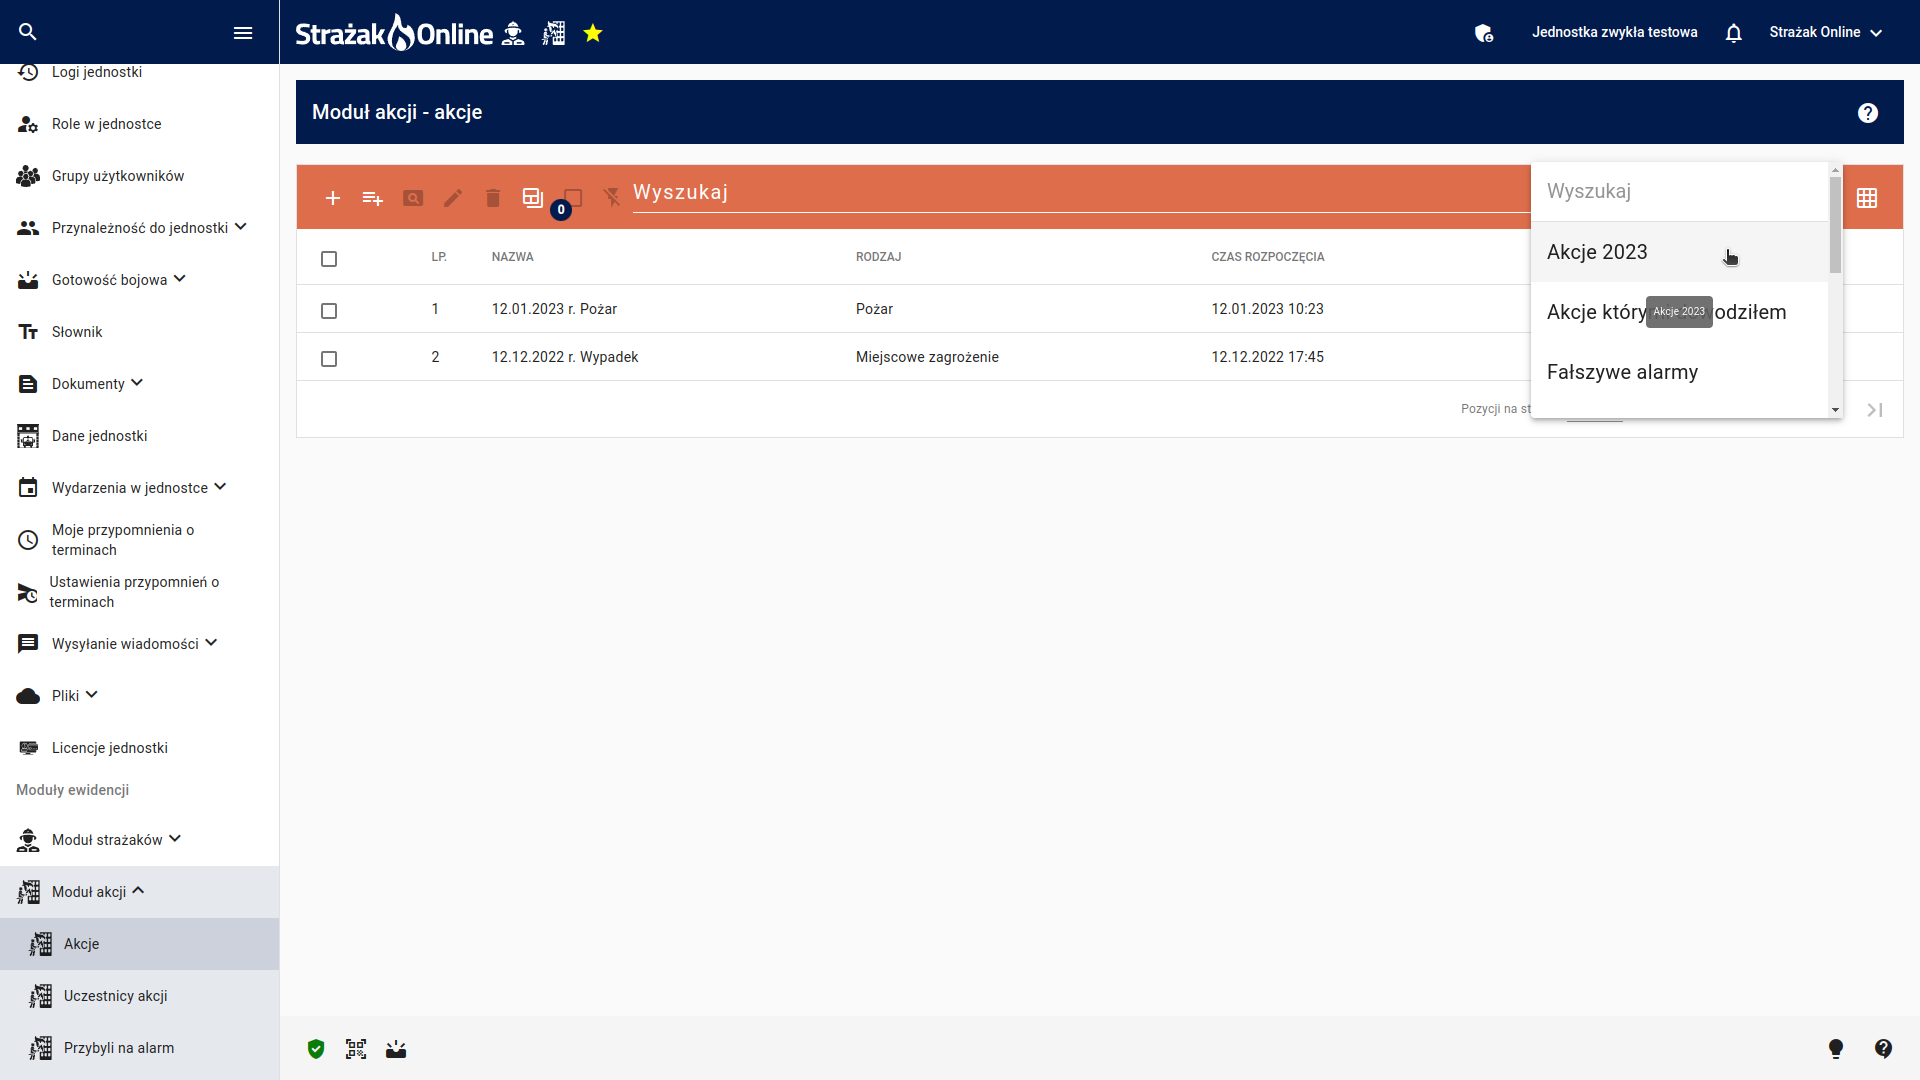The width and height of the screenshot is (1920, 1080).
Task: Open the notifications bell
Action: (x=1734, y=33)
